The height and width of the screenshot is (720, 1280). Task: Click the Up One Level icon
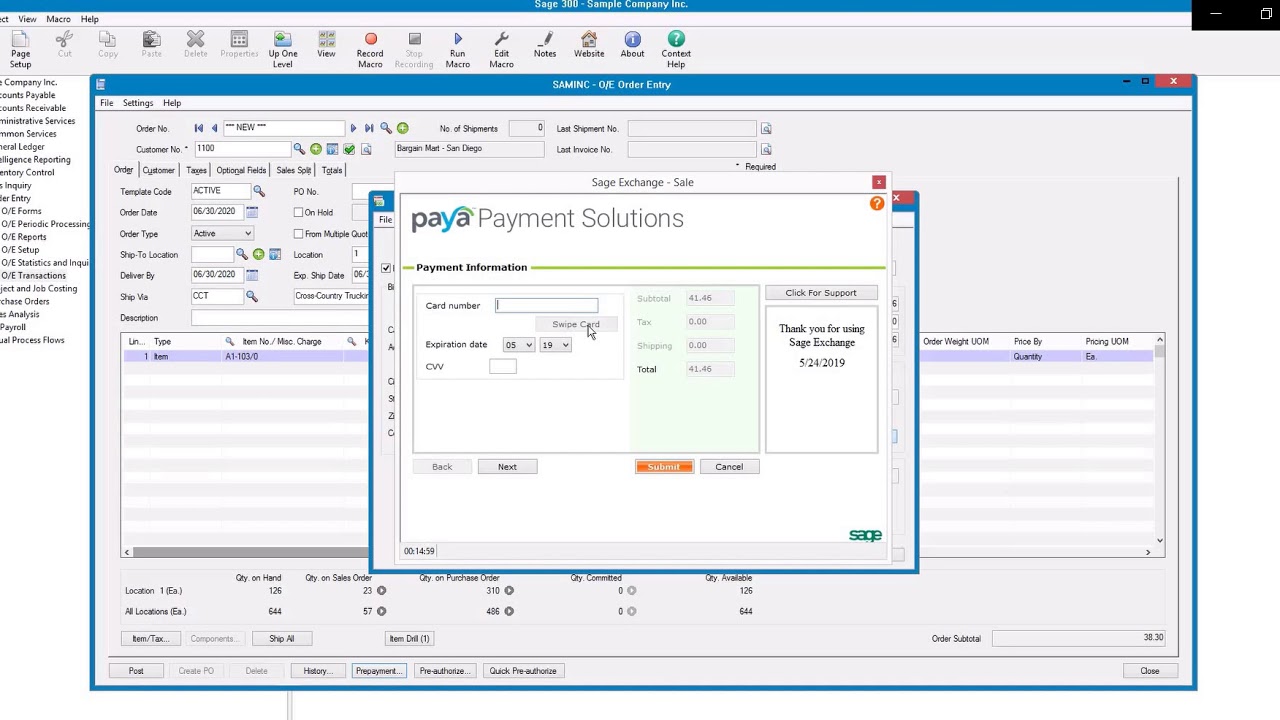click(x=282, y=50)
